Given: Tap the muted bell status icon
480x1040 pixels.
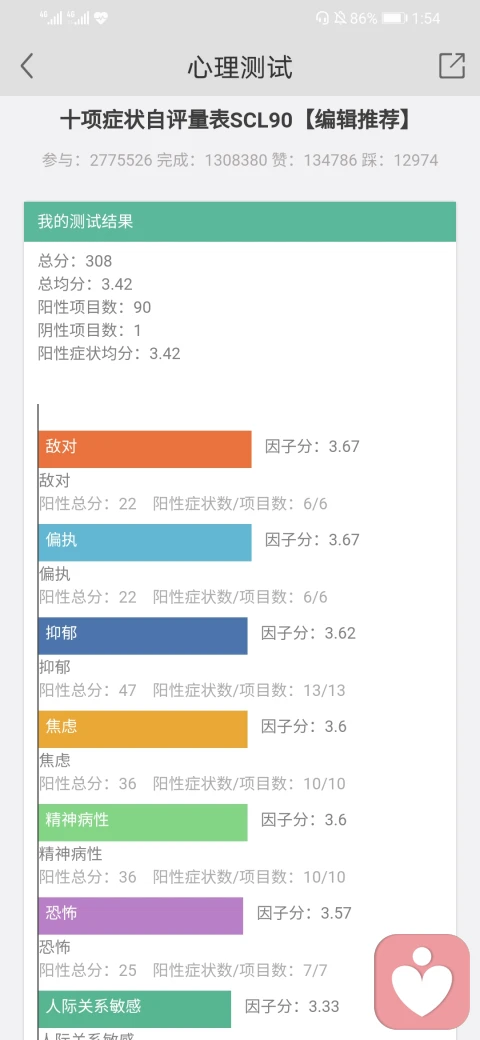Looking at the screenshot, I should (340, 18).
